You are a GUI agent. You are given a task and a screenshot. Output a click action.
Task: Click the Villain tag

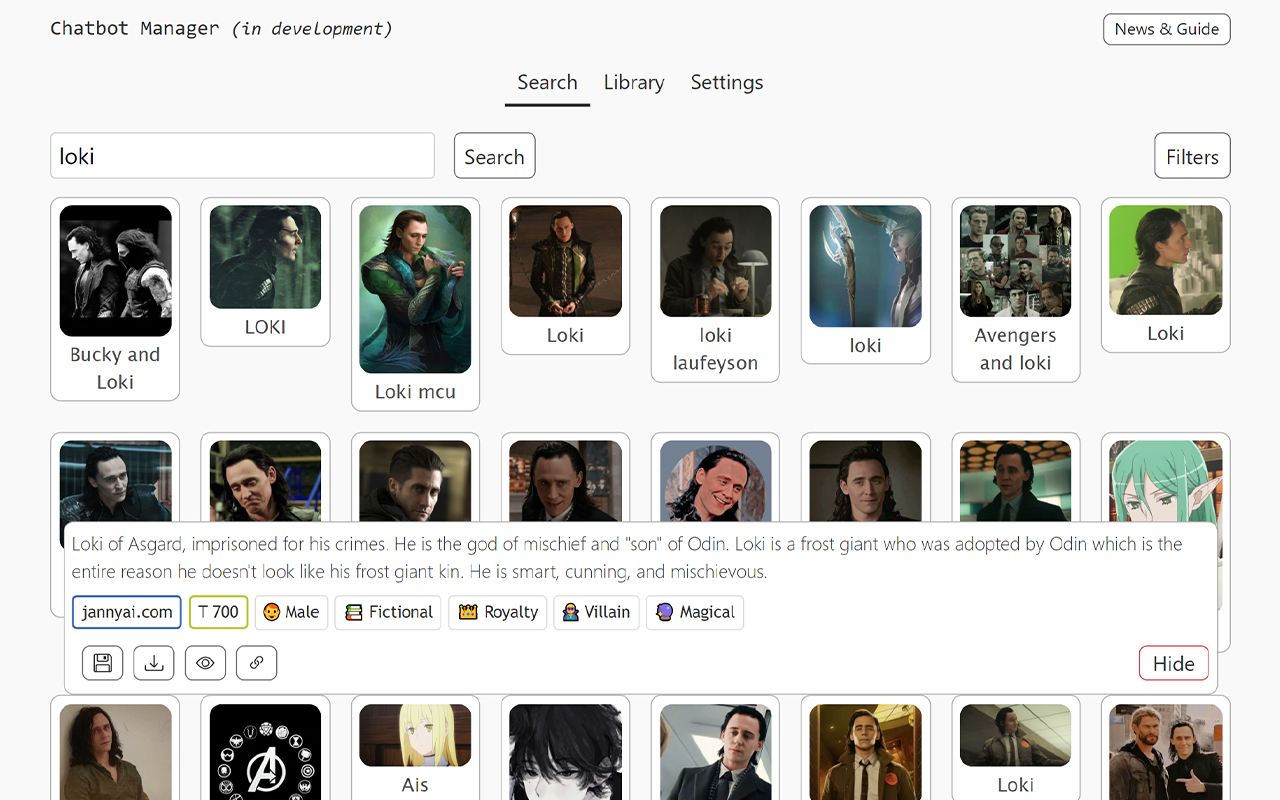coord(596,612)
